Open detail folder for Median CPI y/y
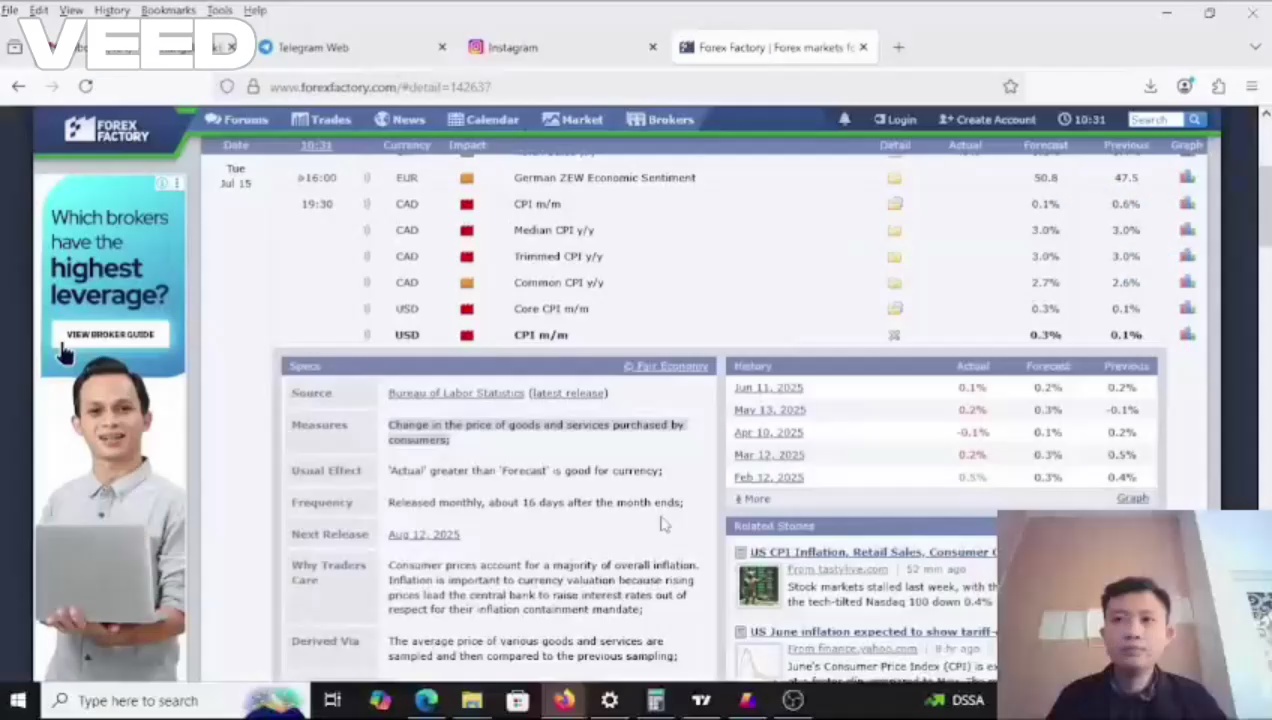 coord(894,230)
